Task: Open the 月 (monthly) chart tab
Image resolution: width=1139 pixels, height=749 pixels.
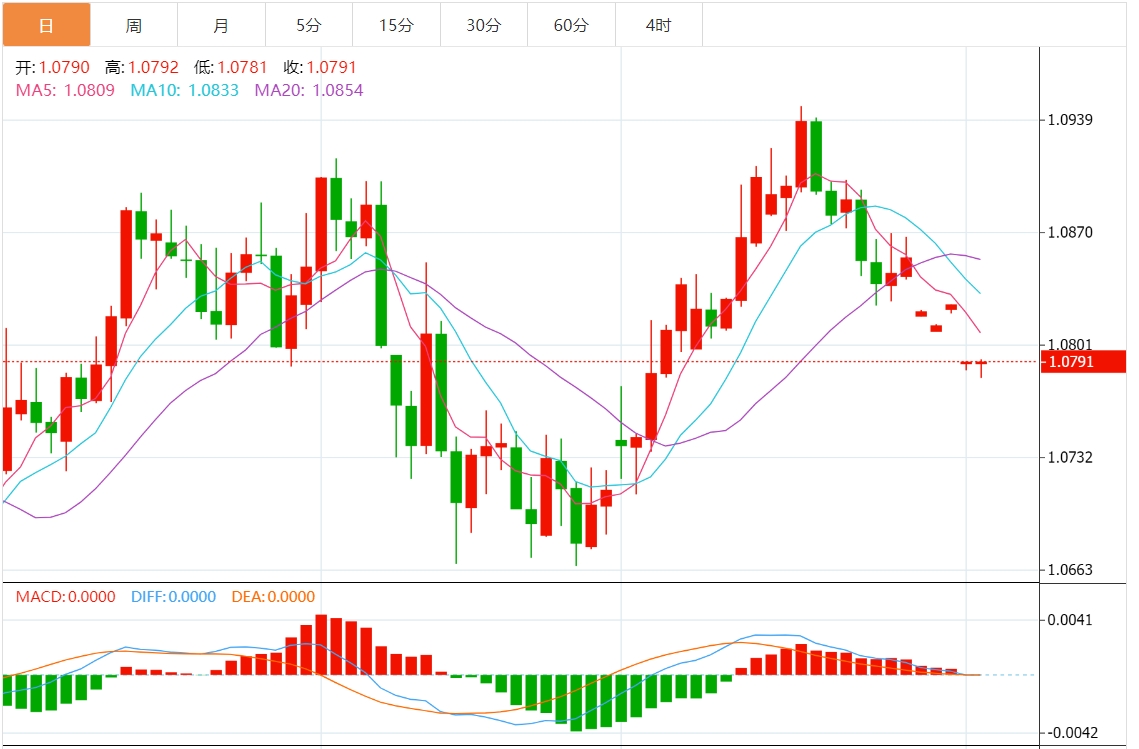Action: [x=221, y=25]
